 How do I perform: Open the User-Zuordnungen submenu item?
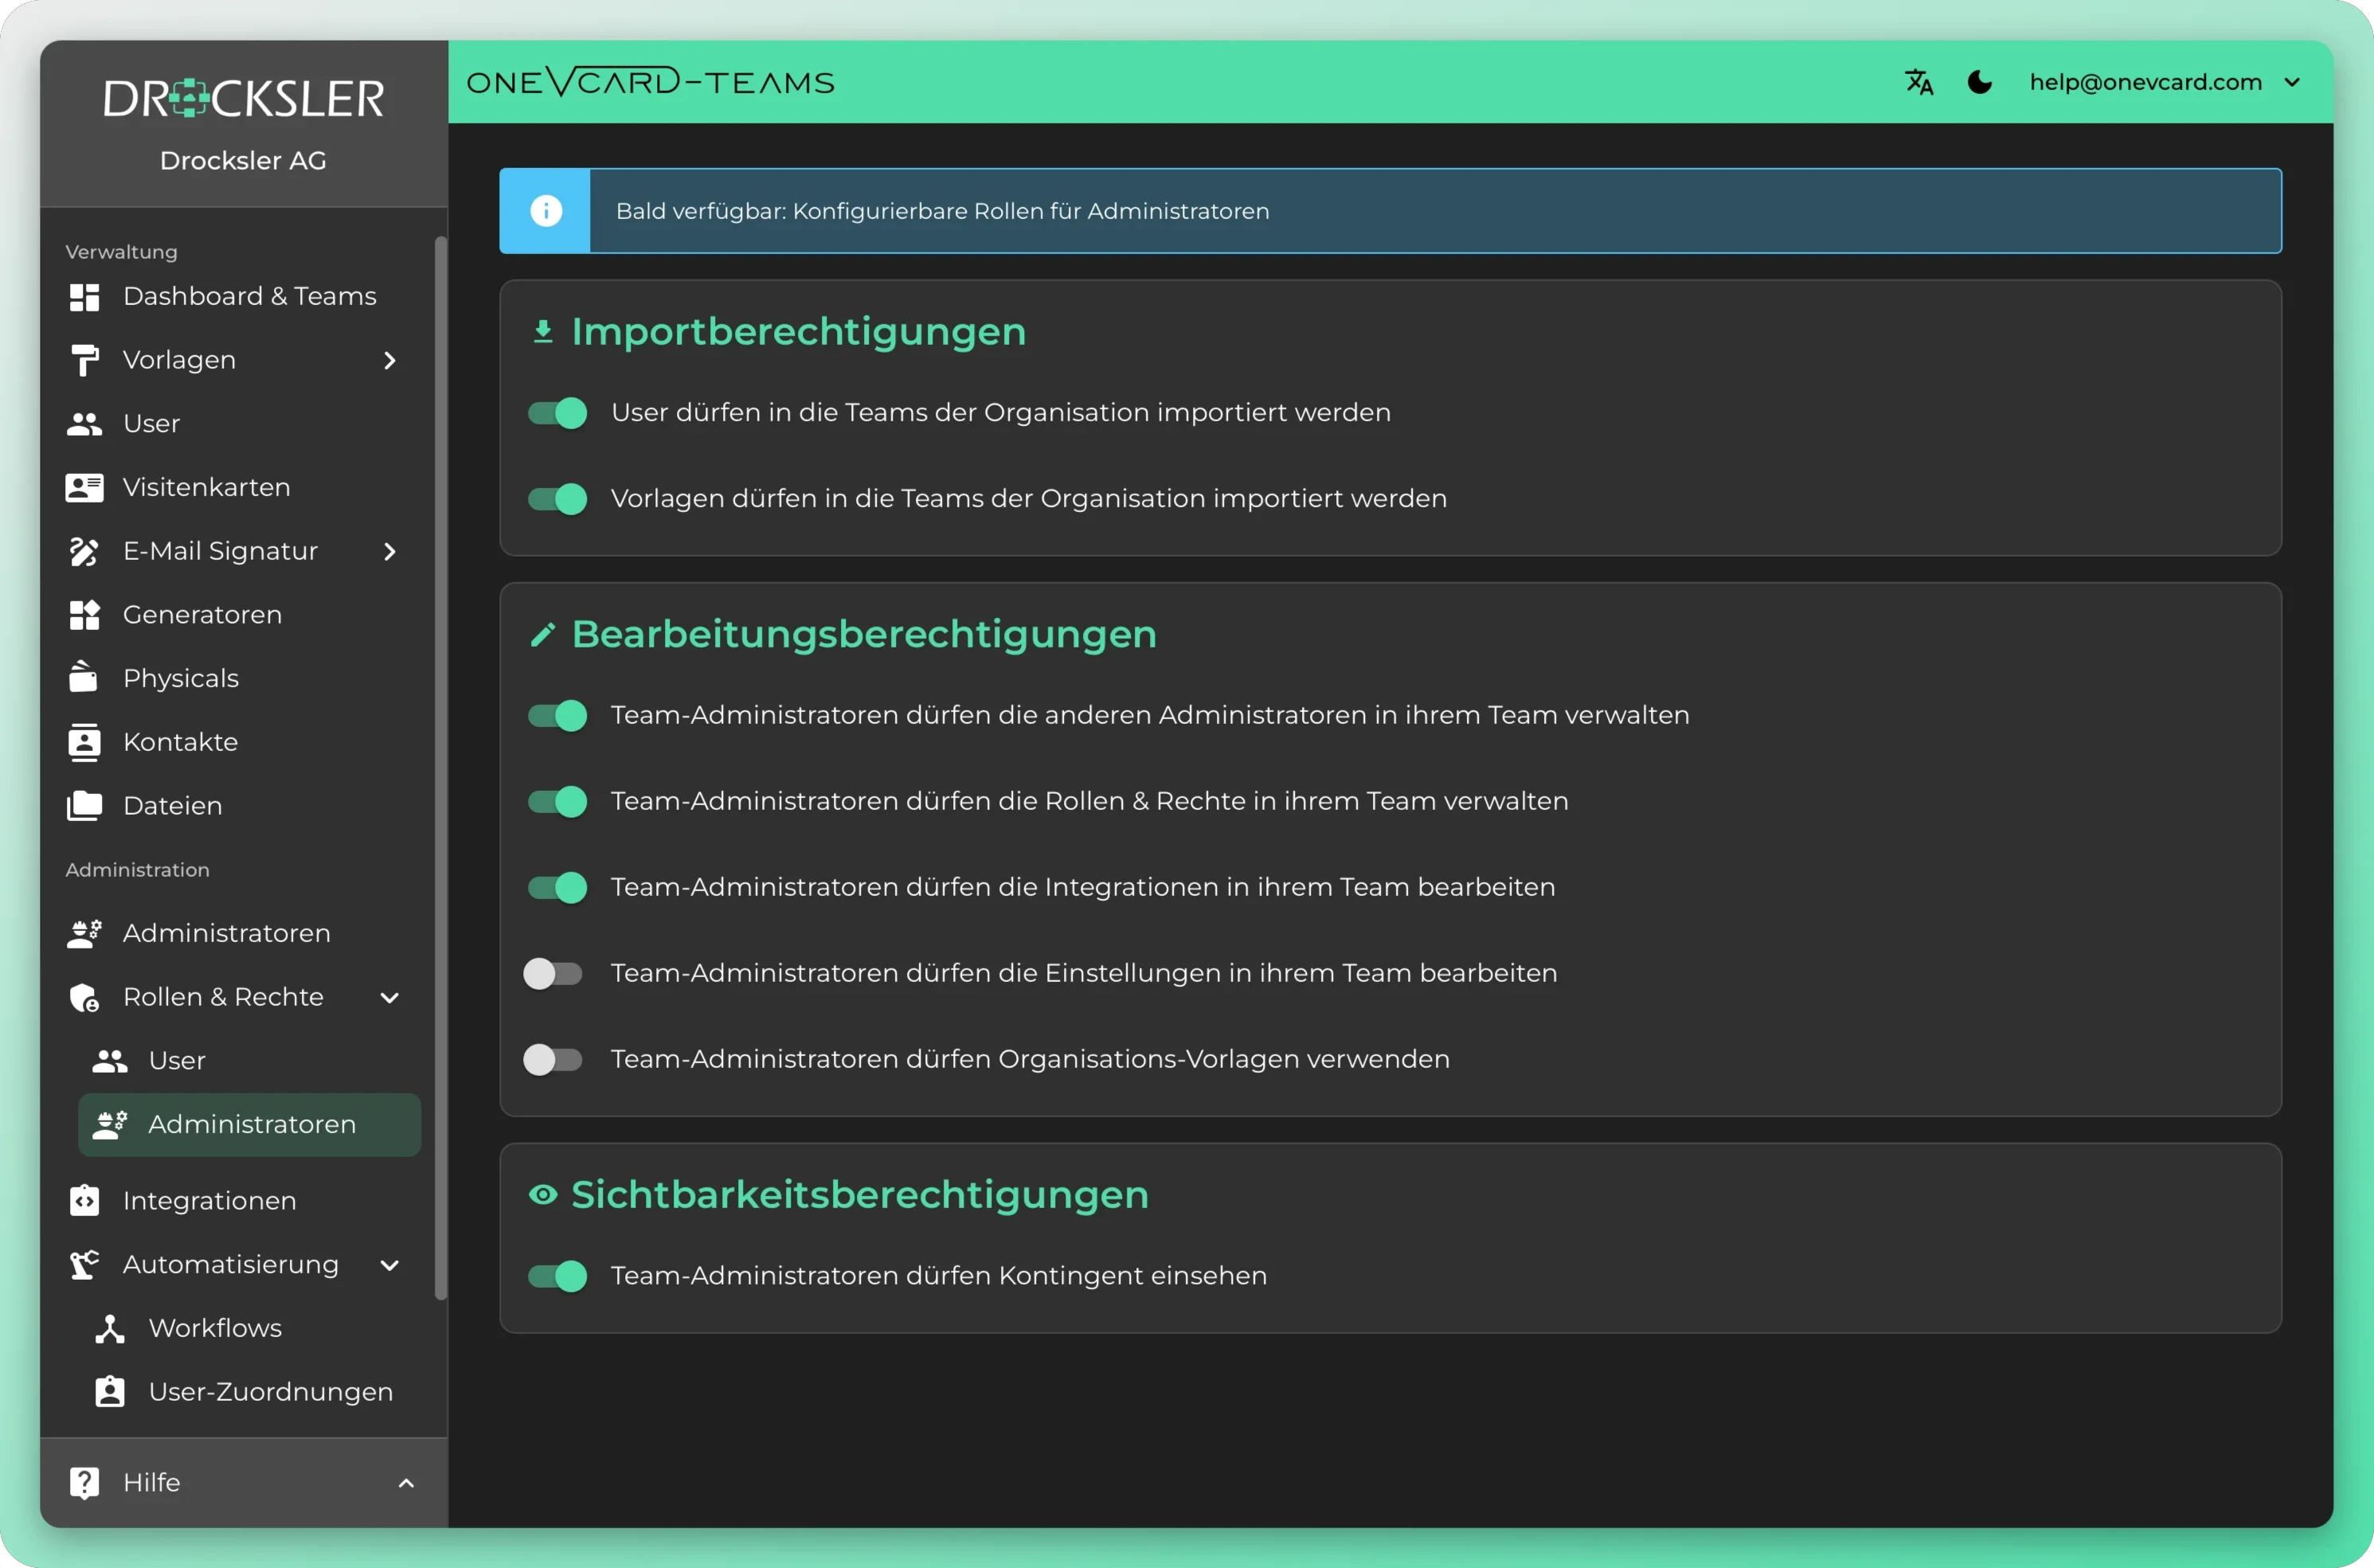250,1392
